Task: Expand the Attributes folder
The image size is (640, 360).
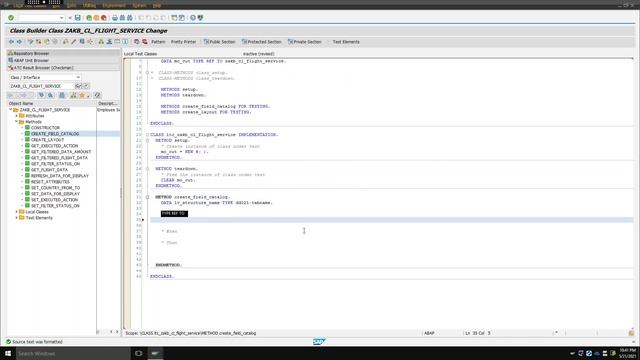Action: (17, 116)
